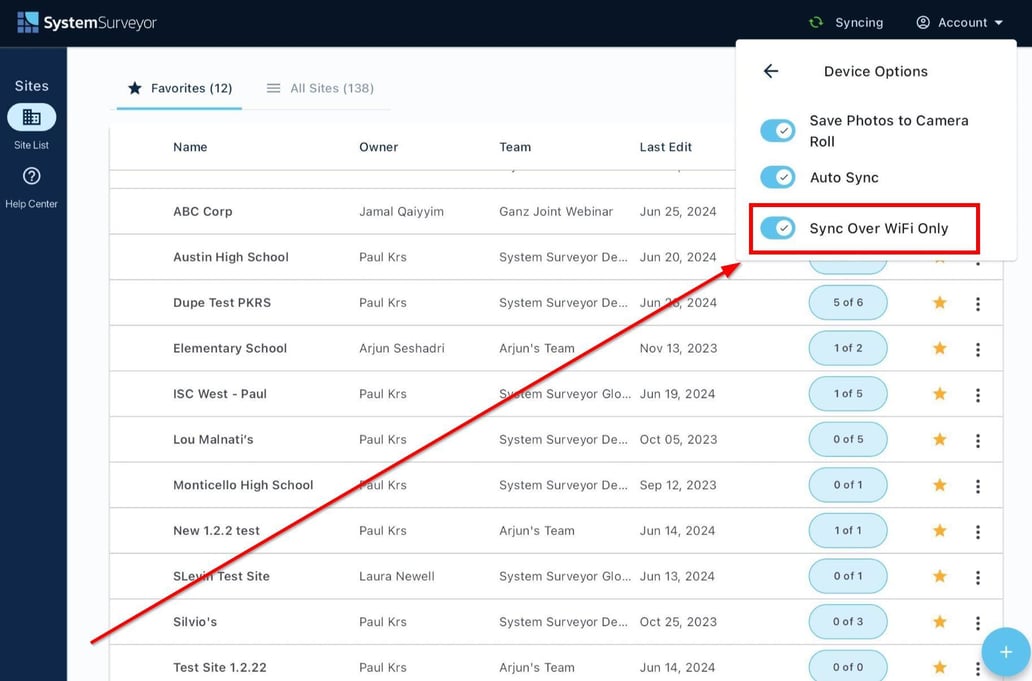Sort by the Last Edit column header
This screenshot has height=681, width=1032.
(x=665, y=147)
